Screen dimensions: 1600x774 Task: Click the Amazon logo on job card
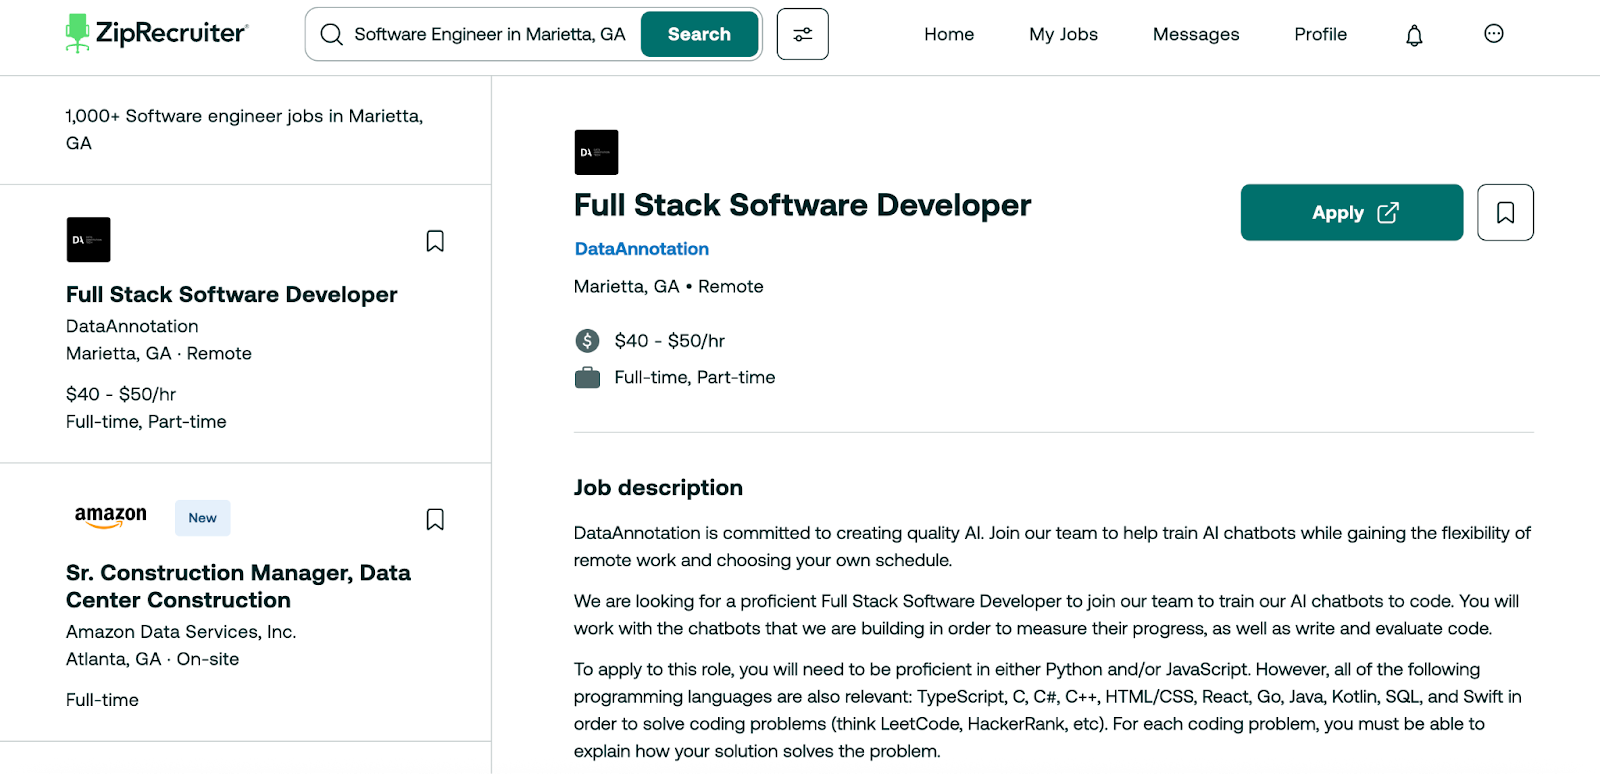coord(111,516)
